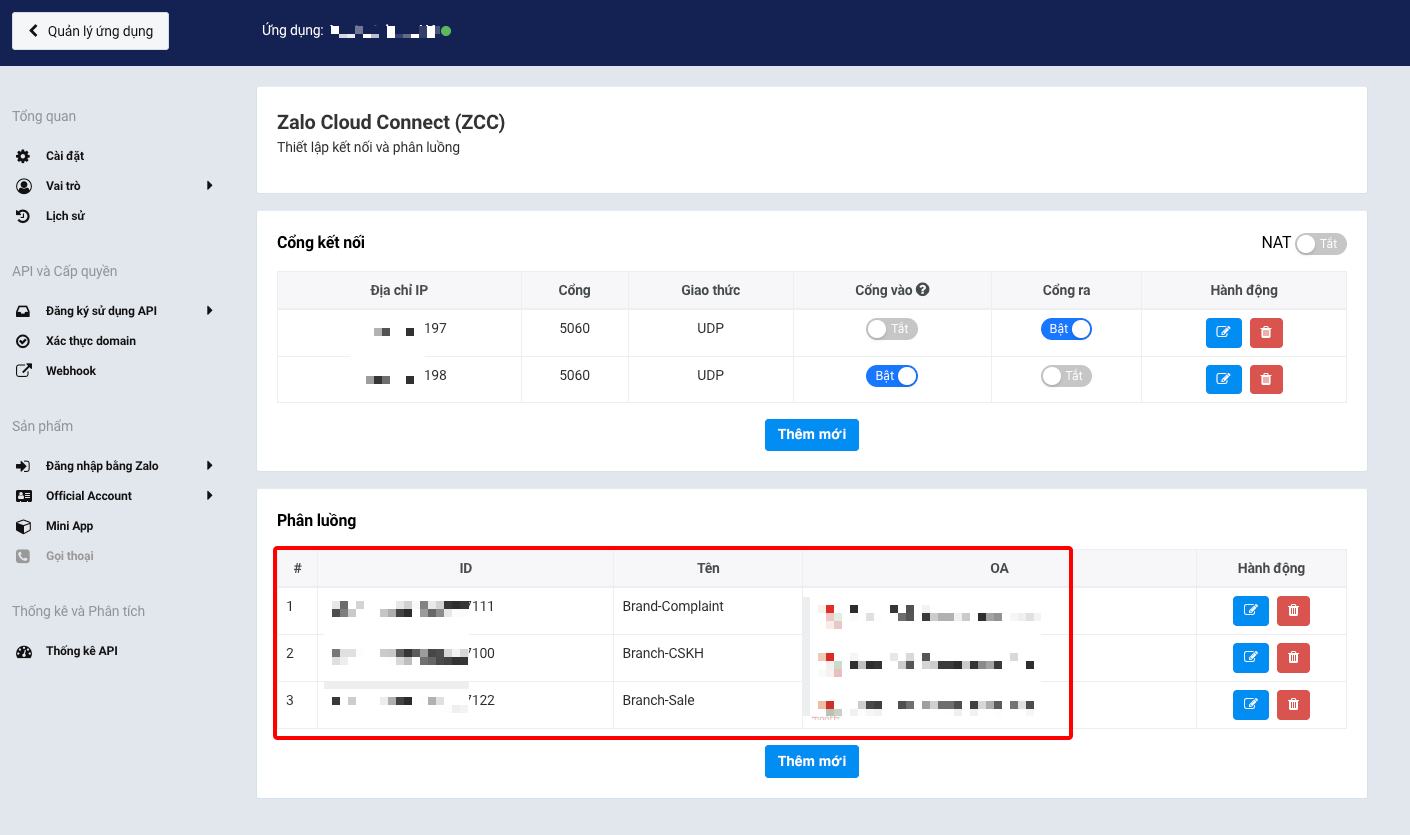The height and width of the screenshot is (835, 1410).
Task: Click the gear icon beside Cài đặt
Action: [x=24, y=156]
